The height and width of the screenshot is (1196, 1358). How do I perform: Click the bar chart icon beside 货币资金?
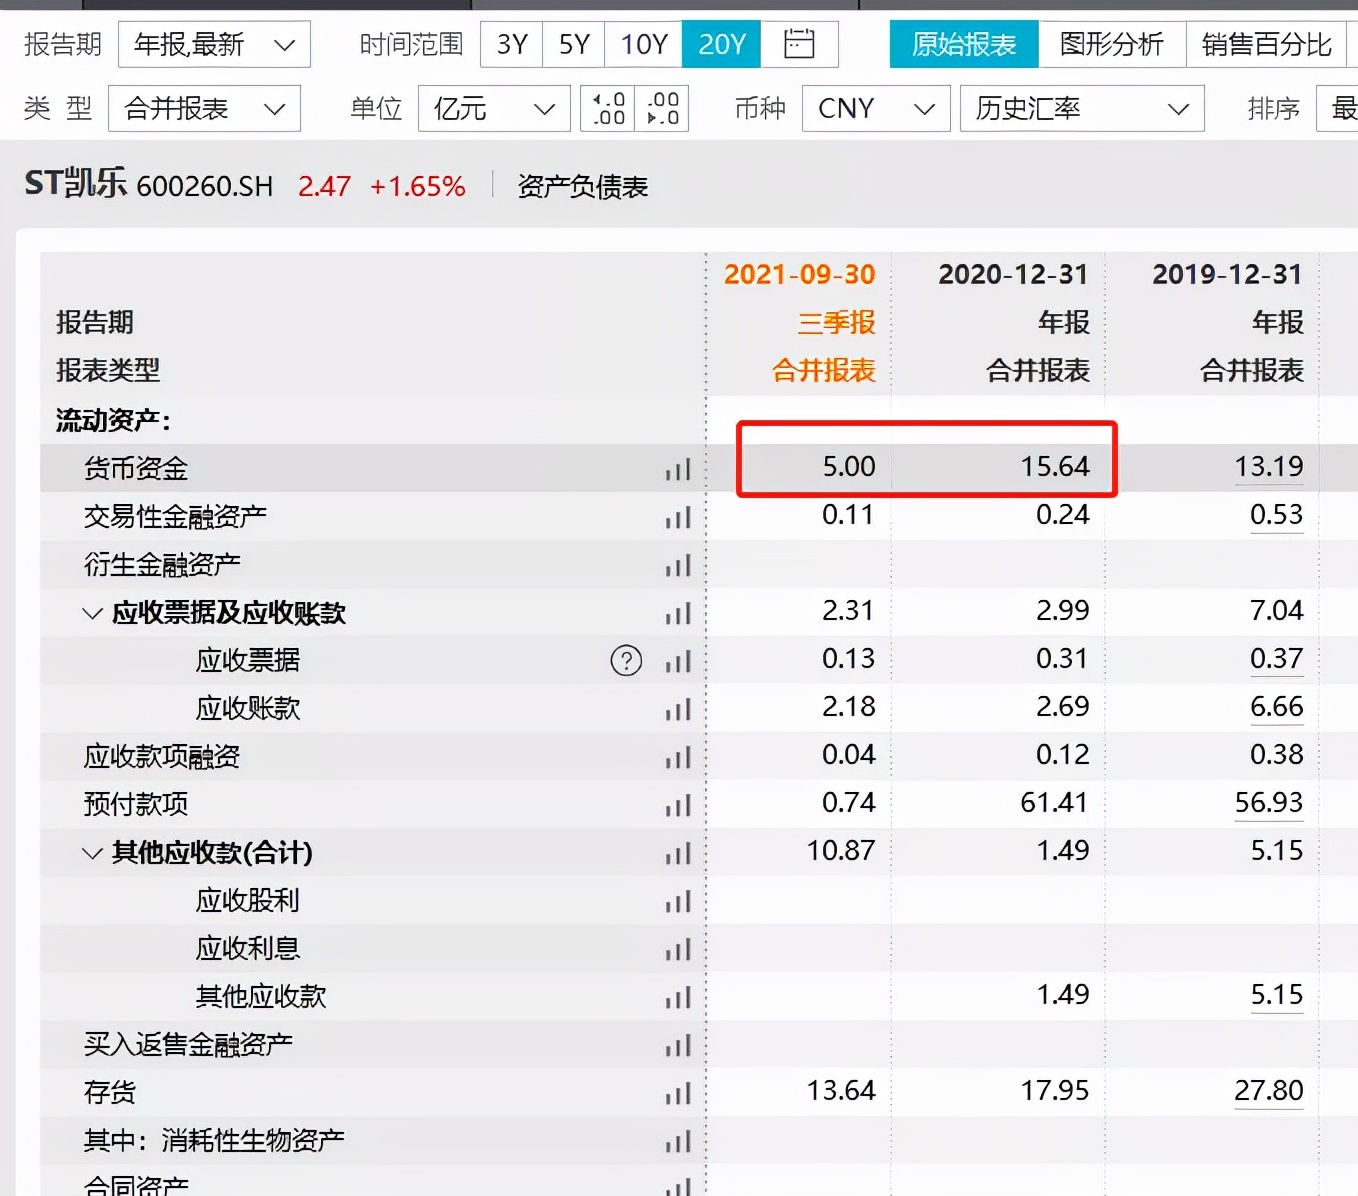point(679,468)
